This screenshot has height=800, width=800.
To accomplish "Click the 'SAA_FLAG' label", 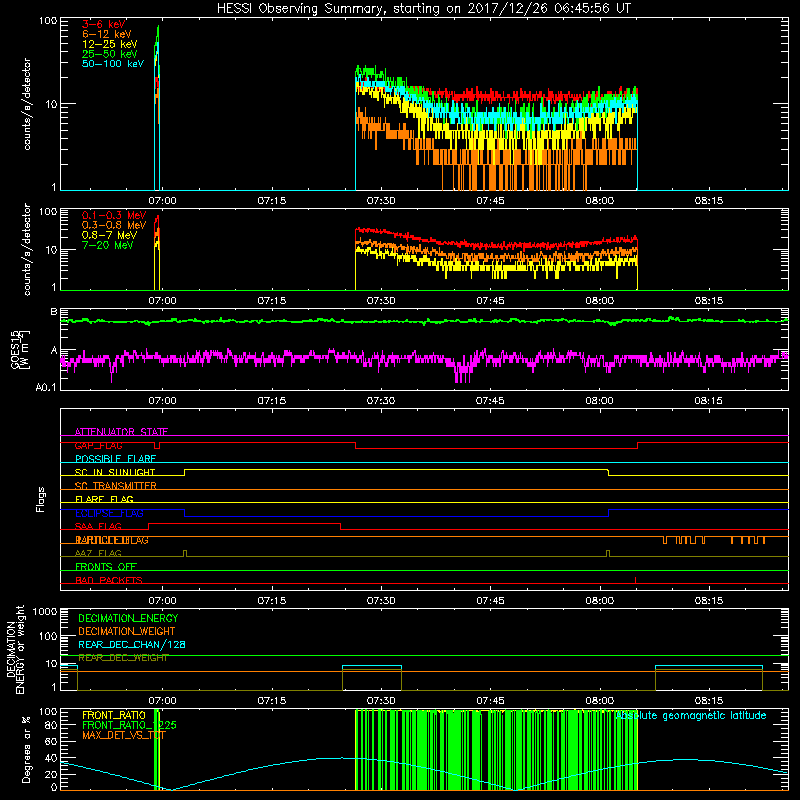I will click(x=98, y=526).
